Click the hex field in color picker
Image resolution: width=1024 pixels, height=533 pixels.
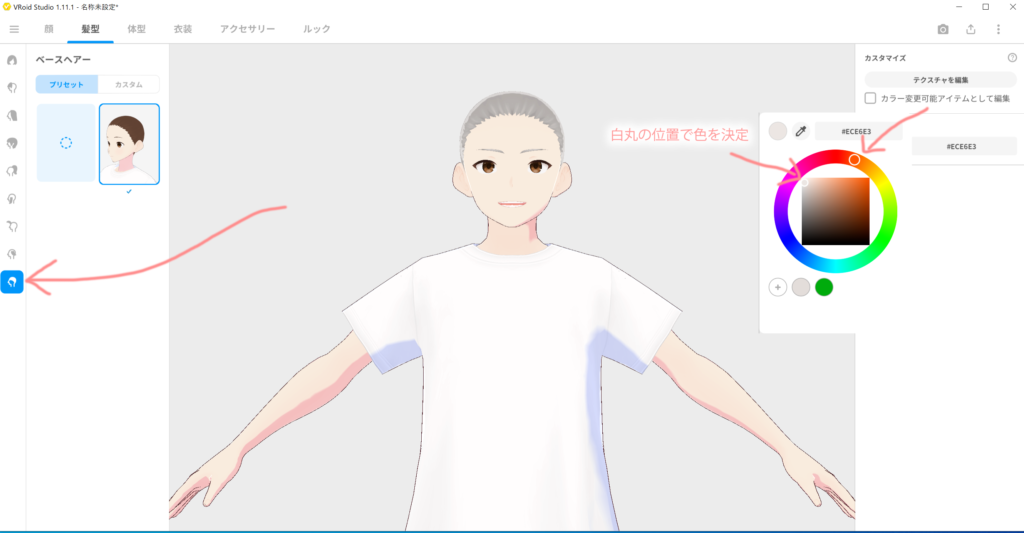click(x=858, y=131)
